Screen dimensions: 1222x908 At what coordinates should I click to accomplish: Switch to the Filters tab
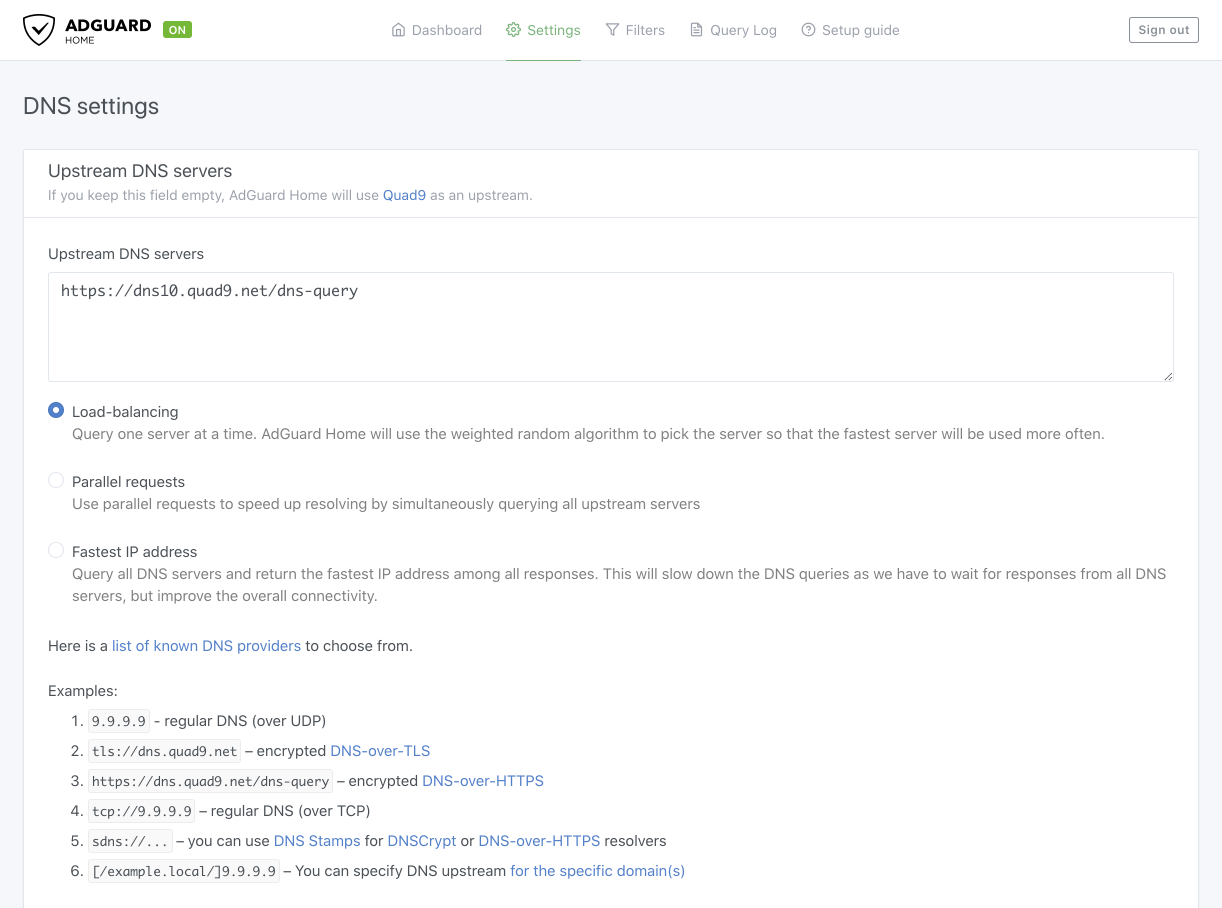click(x=645, y=30)
